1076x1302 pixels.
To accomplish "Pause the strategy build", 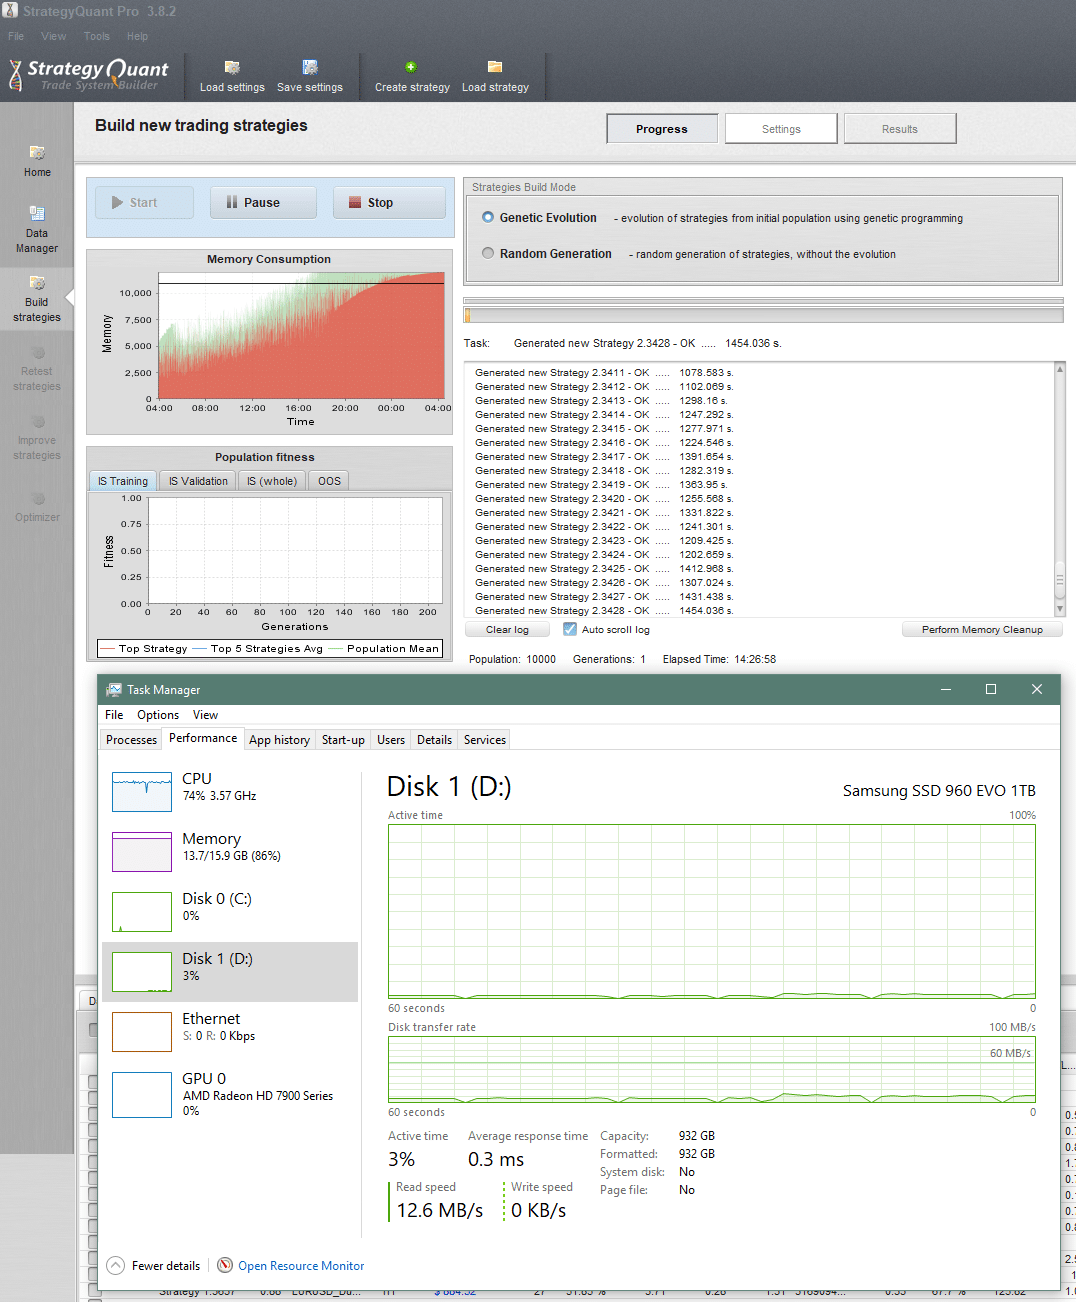I will pos(263,202).
